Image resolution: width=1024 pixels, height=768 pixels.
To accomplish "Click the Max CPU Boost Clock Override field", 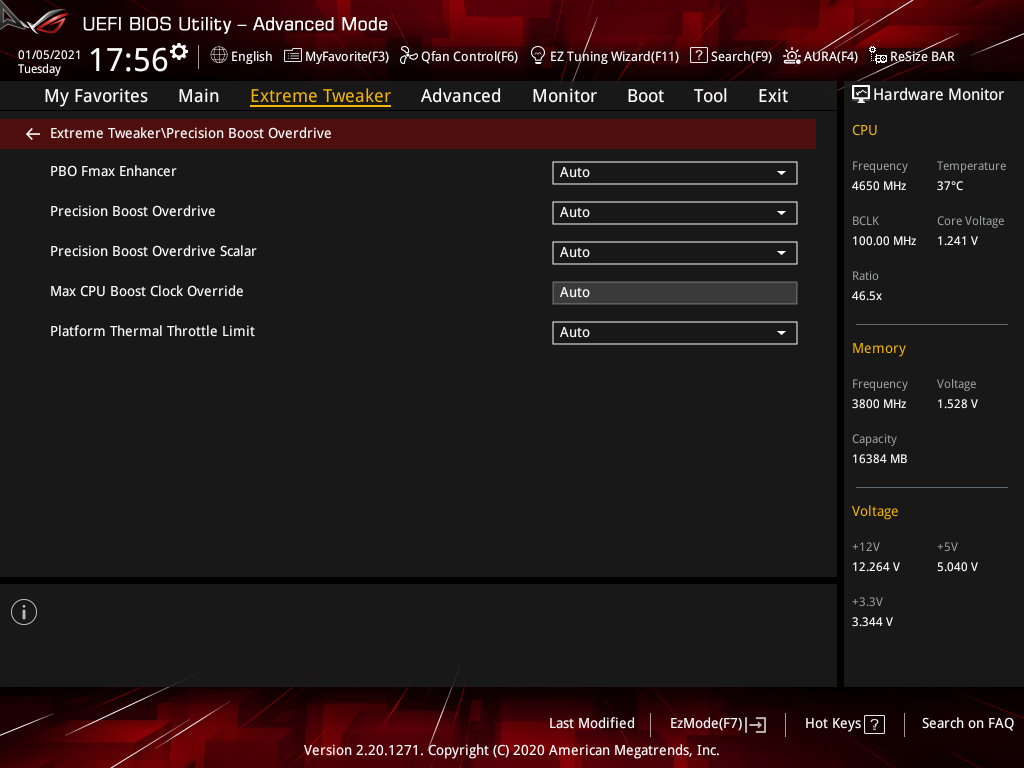I will (x=675, y=293).
